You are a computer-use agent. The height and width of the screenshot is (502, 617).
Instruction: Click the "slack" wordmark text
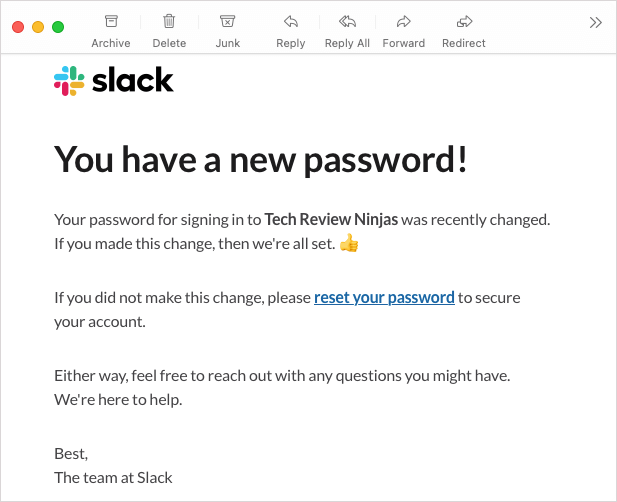click(x=133, y=81)
